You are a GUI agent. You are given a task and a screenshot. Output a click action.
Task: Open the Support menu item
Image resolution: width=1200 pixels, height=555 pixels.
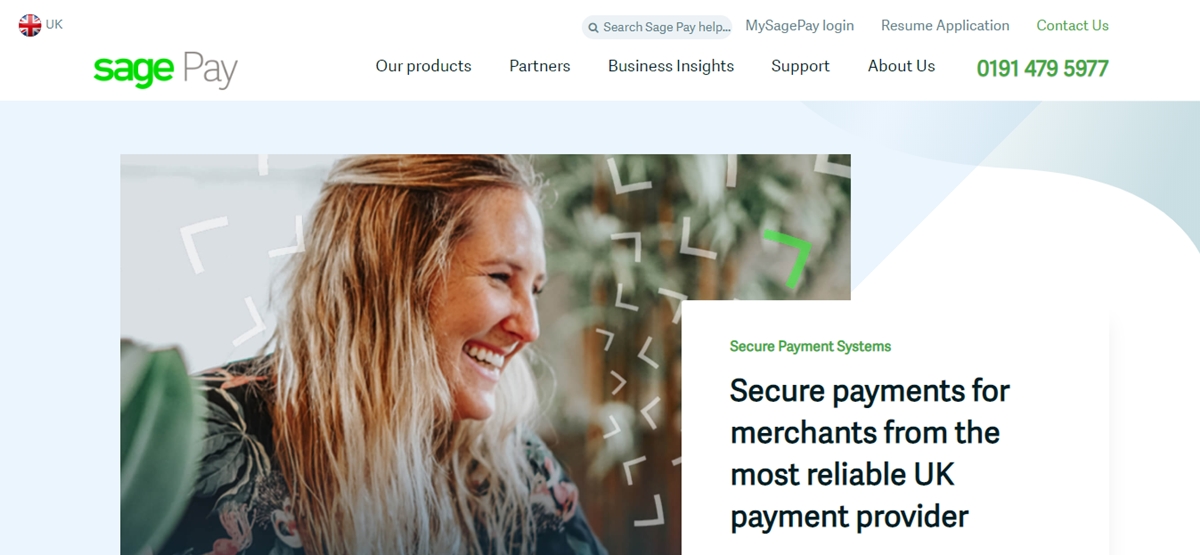click(x=800, y=66)
